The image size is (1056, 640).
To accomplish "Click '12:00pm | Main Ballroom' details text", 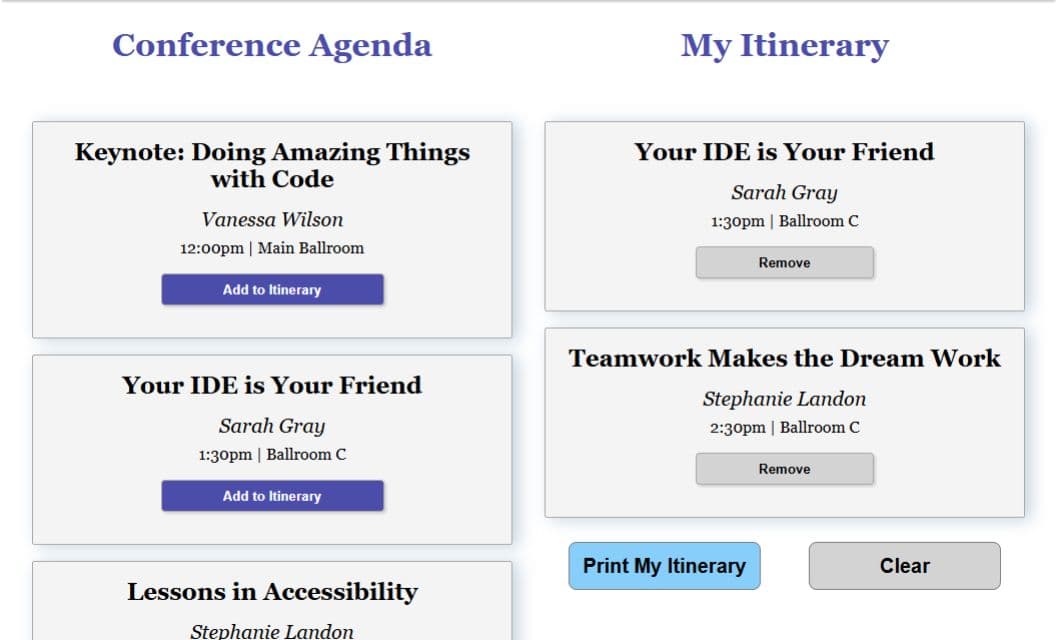I will (x=272, y=249).
